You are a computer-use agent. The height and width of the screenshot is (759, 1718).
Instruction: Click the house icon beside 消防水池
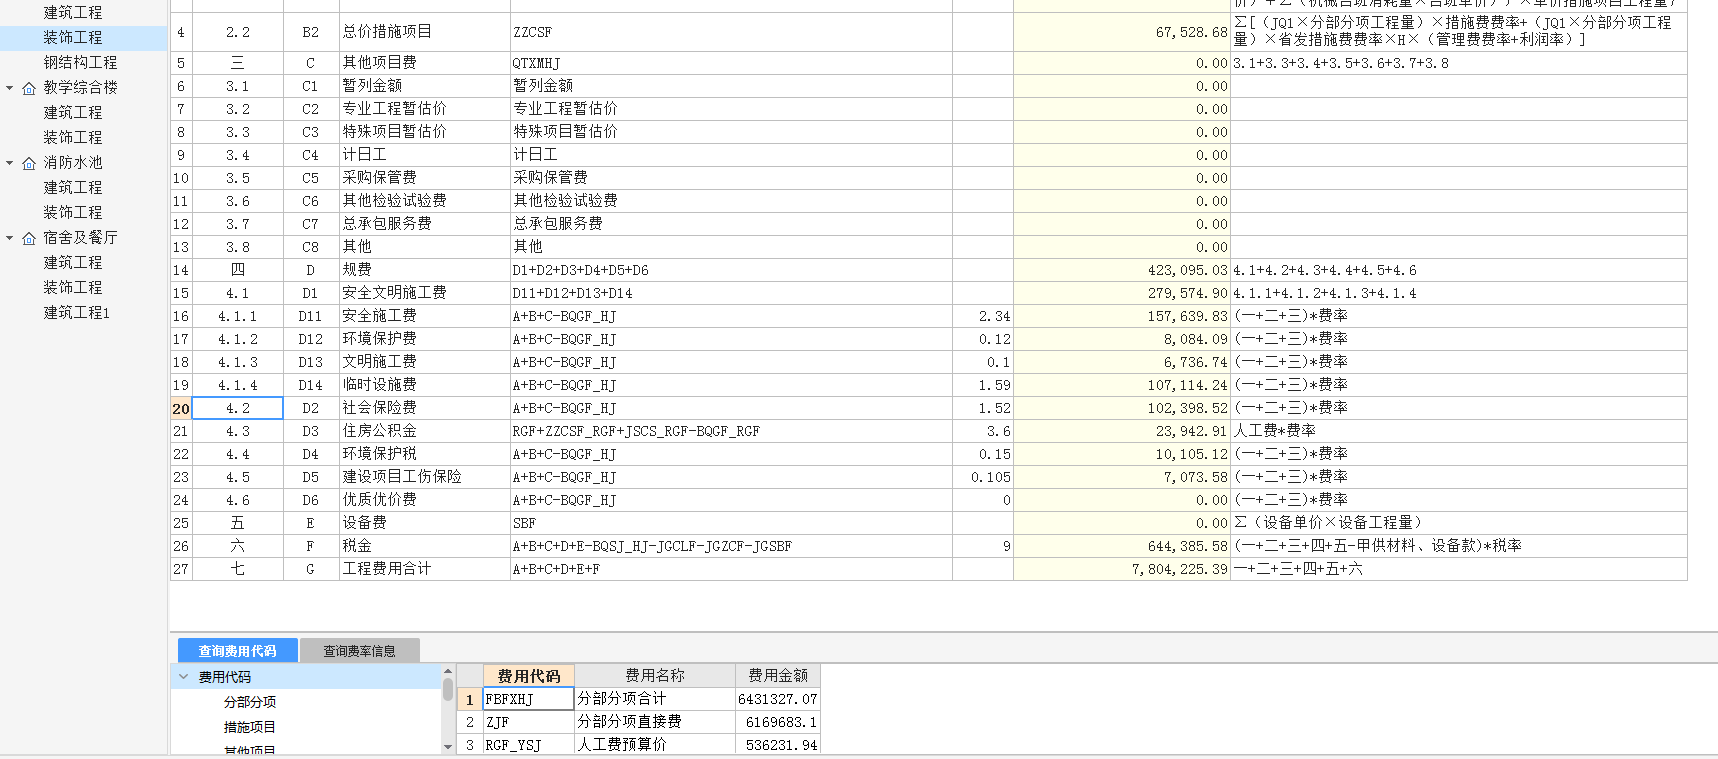pos(29,163)
